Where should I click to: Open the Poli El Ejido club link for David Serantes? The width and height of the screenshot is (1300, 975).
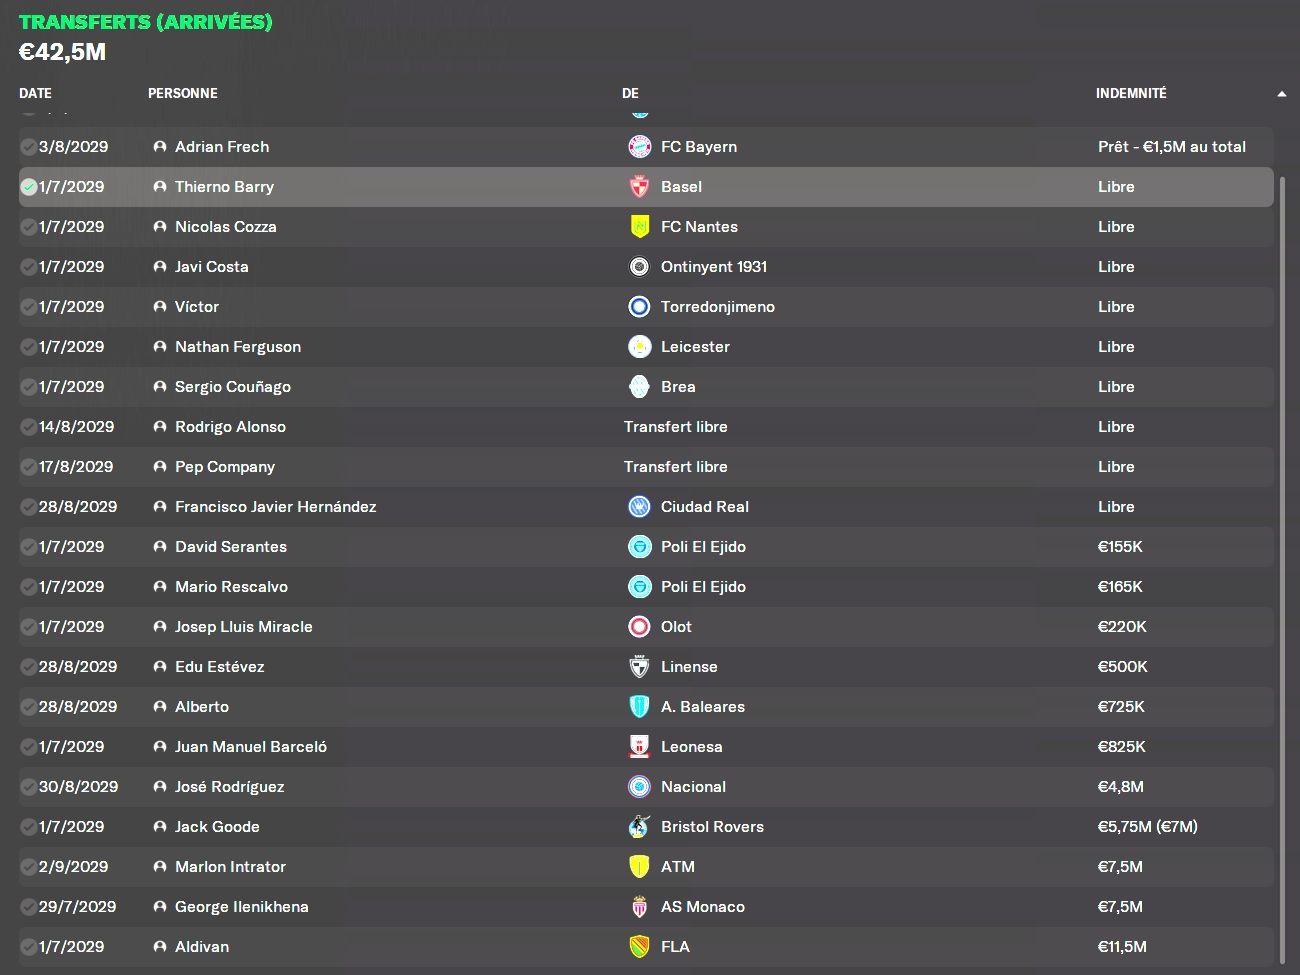(703, 547)
